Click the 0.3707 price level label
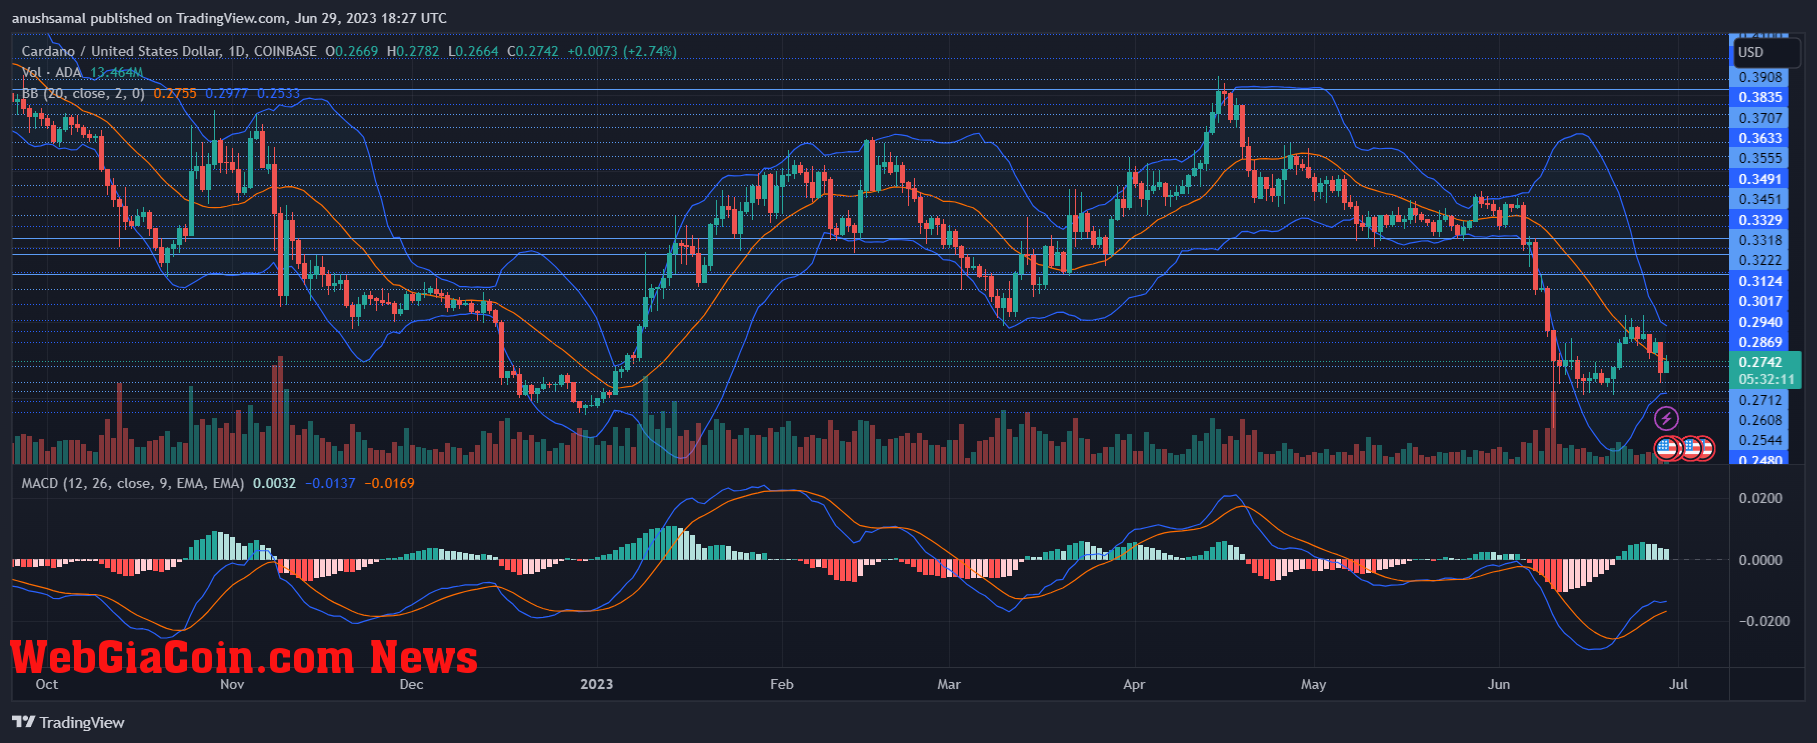This screenshot has height=743, width=1817. 1760,118
